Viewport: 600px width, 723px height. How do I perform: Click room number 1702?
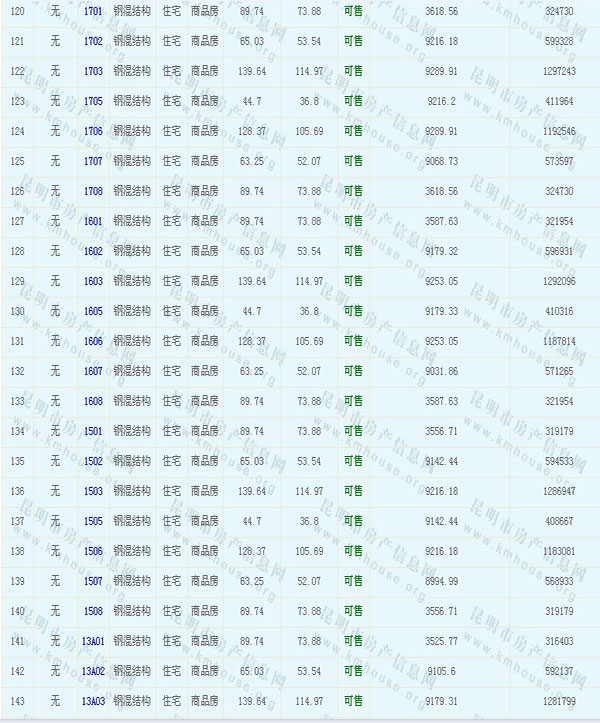pos(93,41)
